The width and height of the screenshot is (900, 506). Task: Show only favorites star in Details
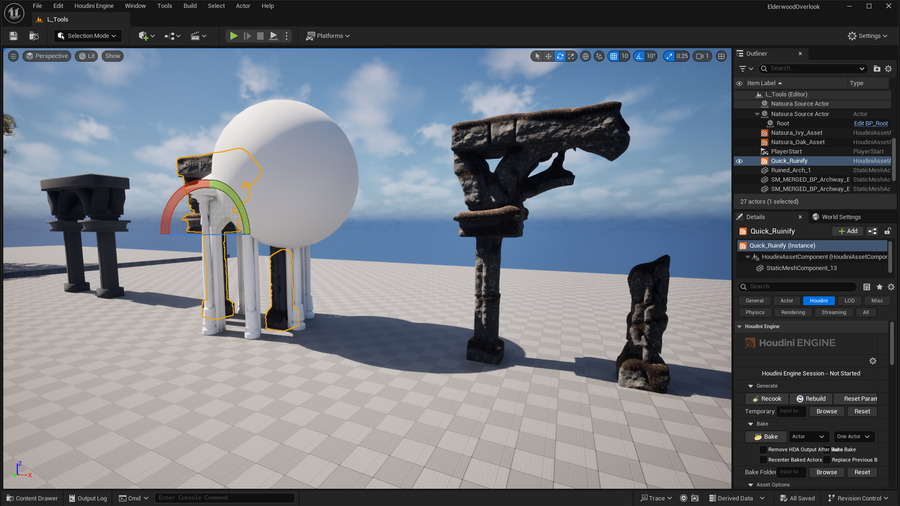(x=879, y=286)
